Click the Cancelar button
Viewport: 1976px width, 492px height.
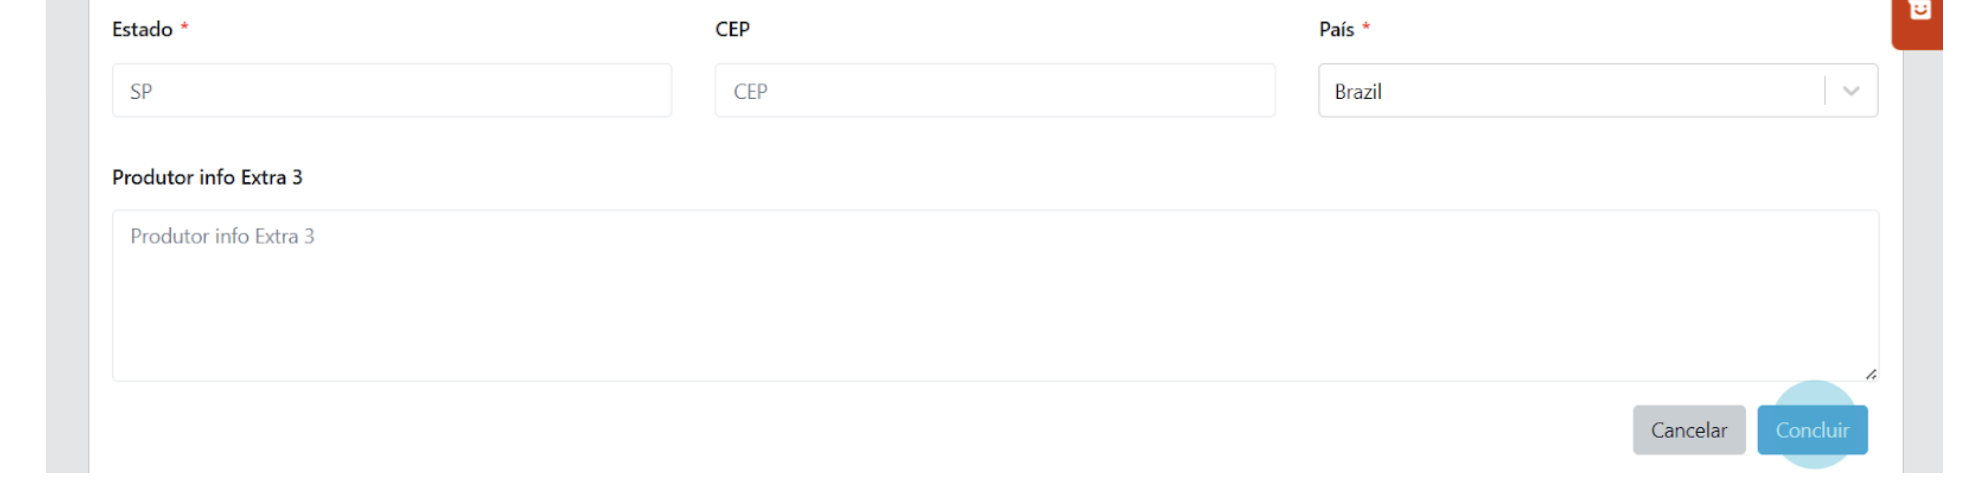click(x=1689, y=430)
